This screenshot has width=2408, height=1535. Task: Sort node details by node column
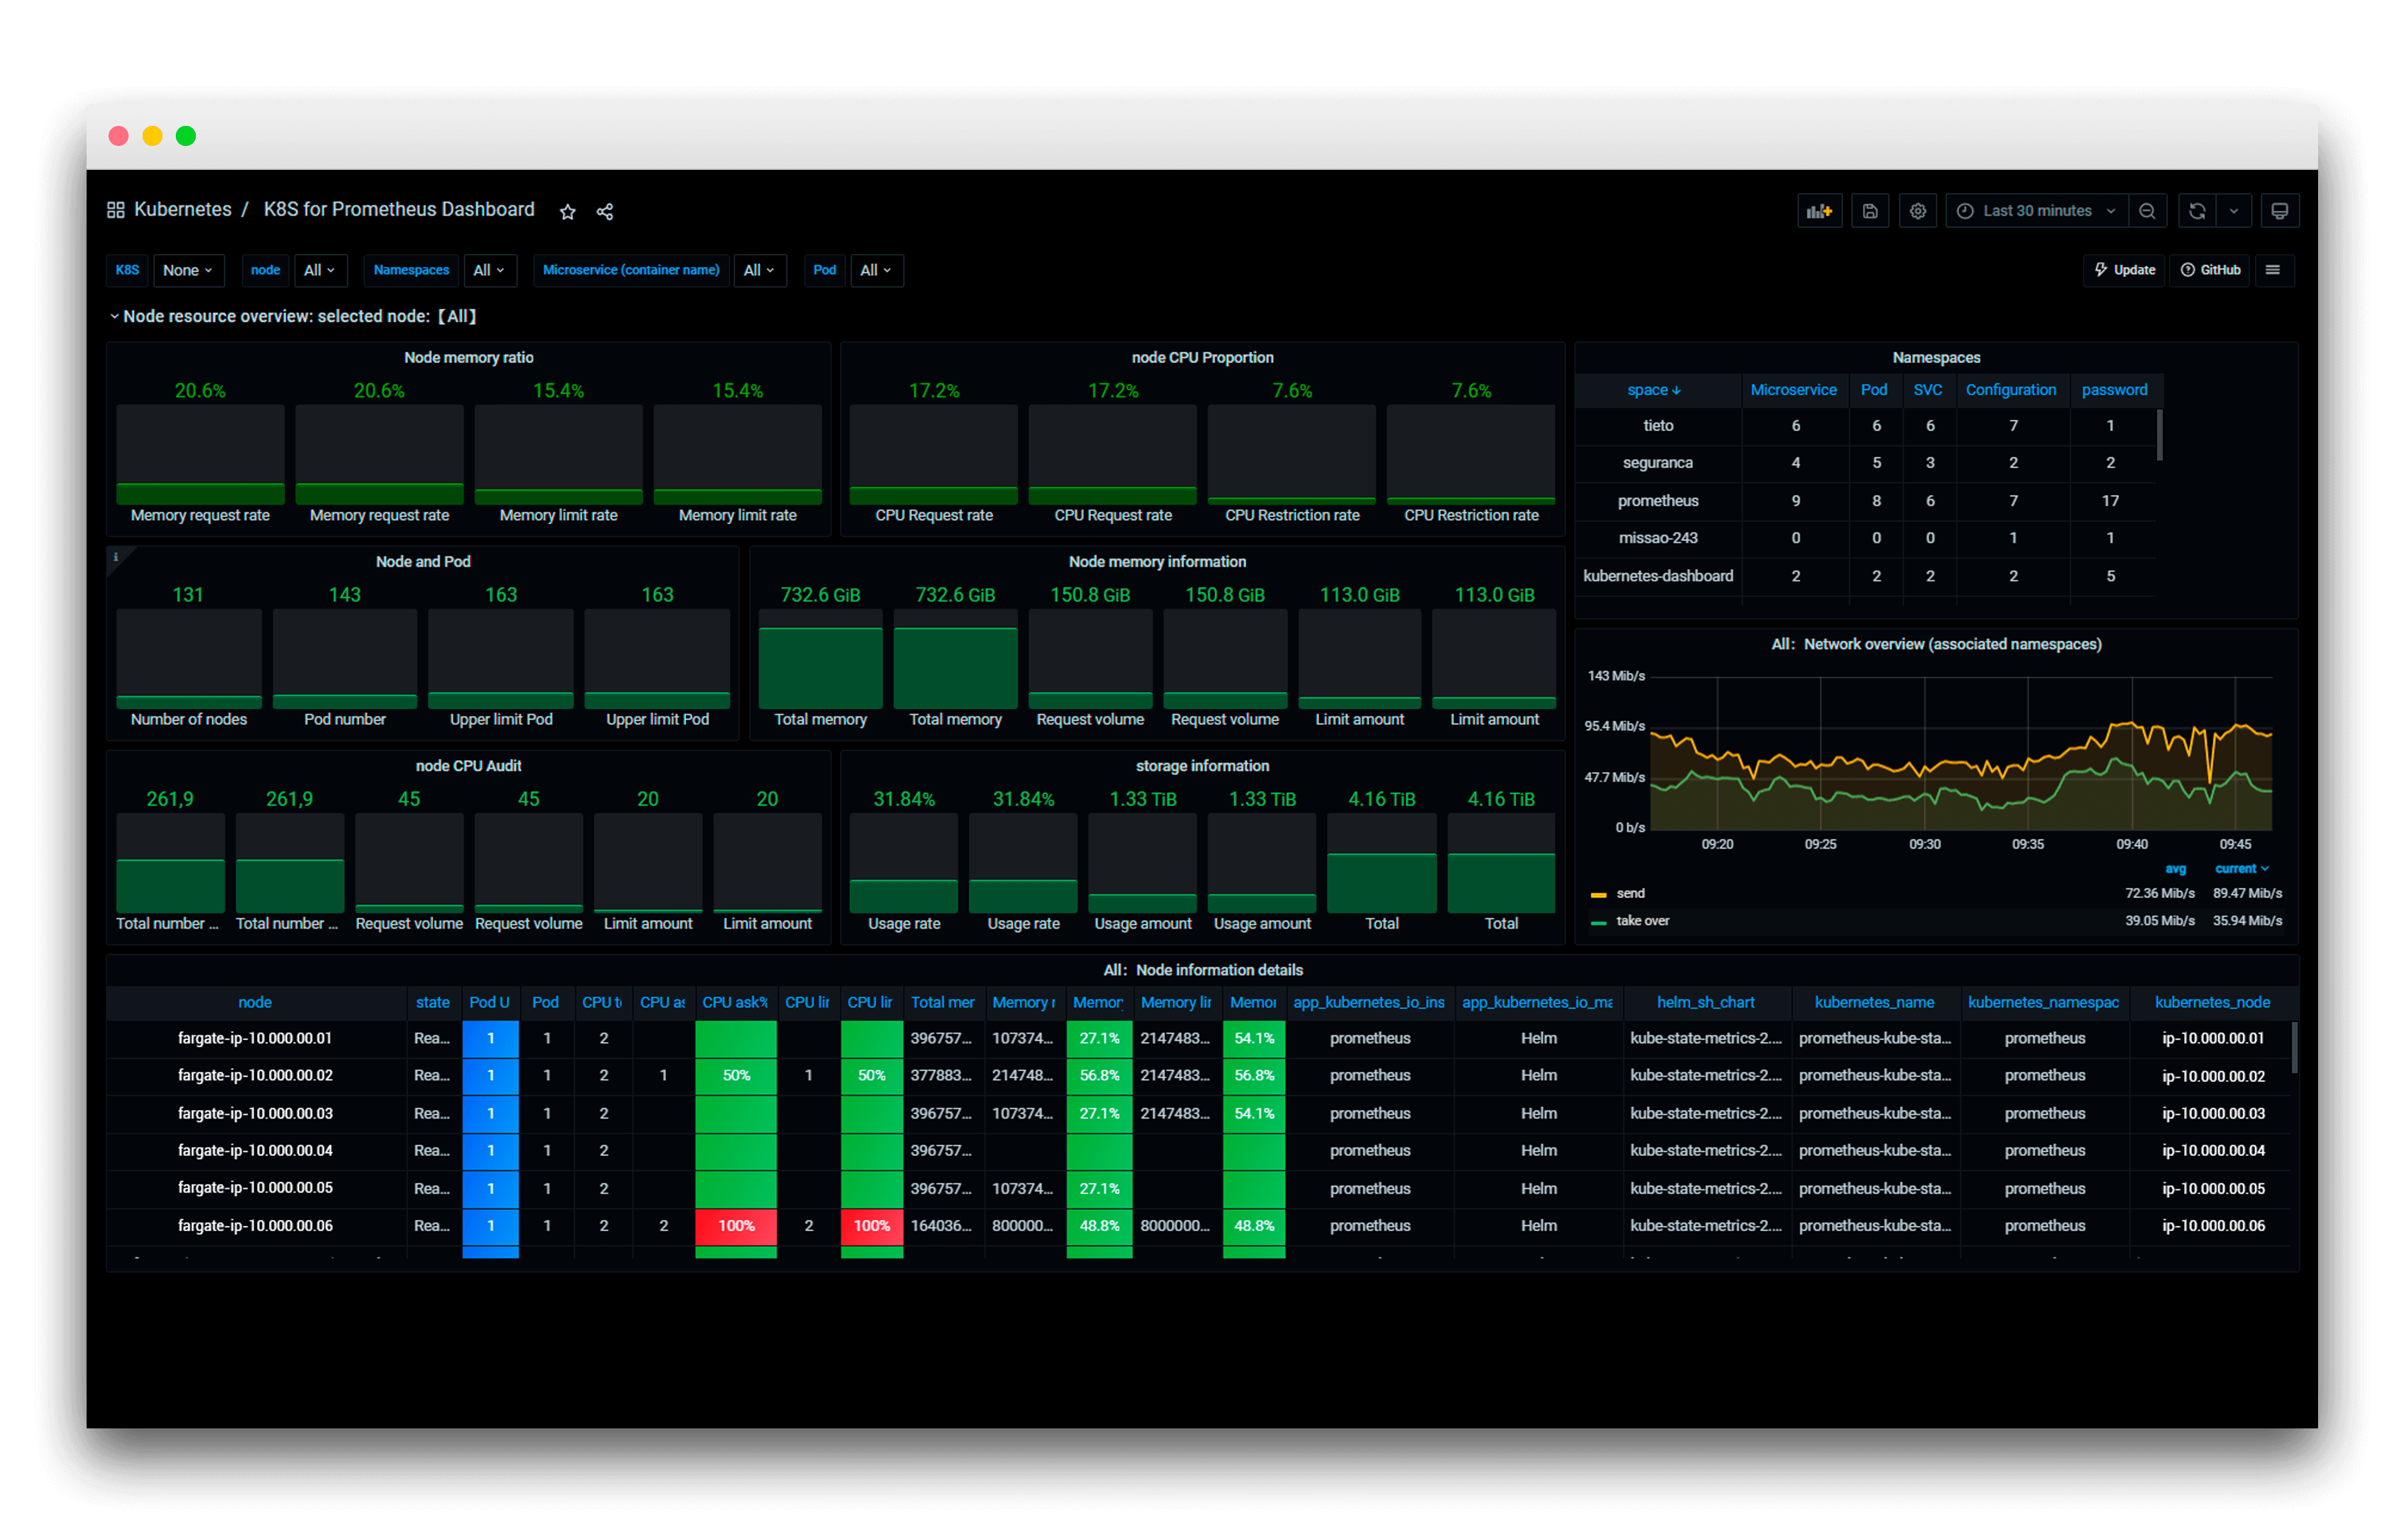click(x=255, y=1002)
